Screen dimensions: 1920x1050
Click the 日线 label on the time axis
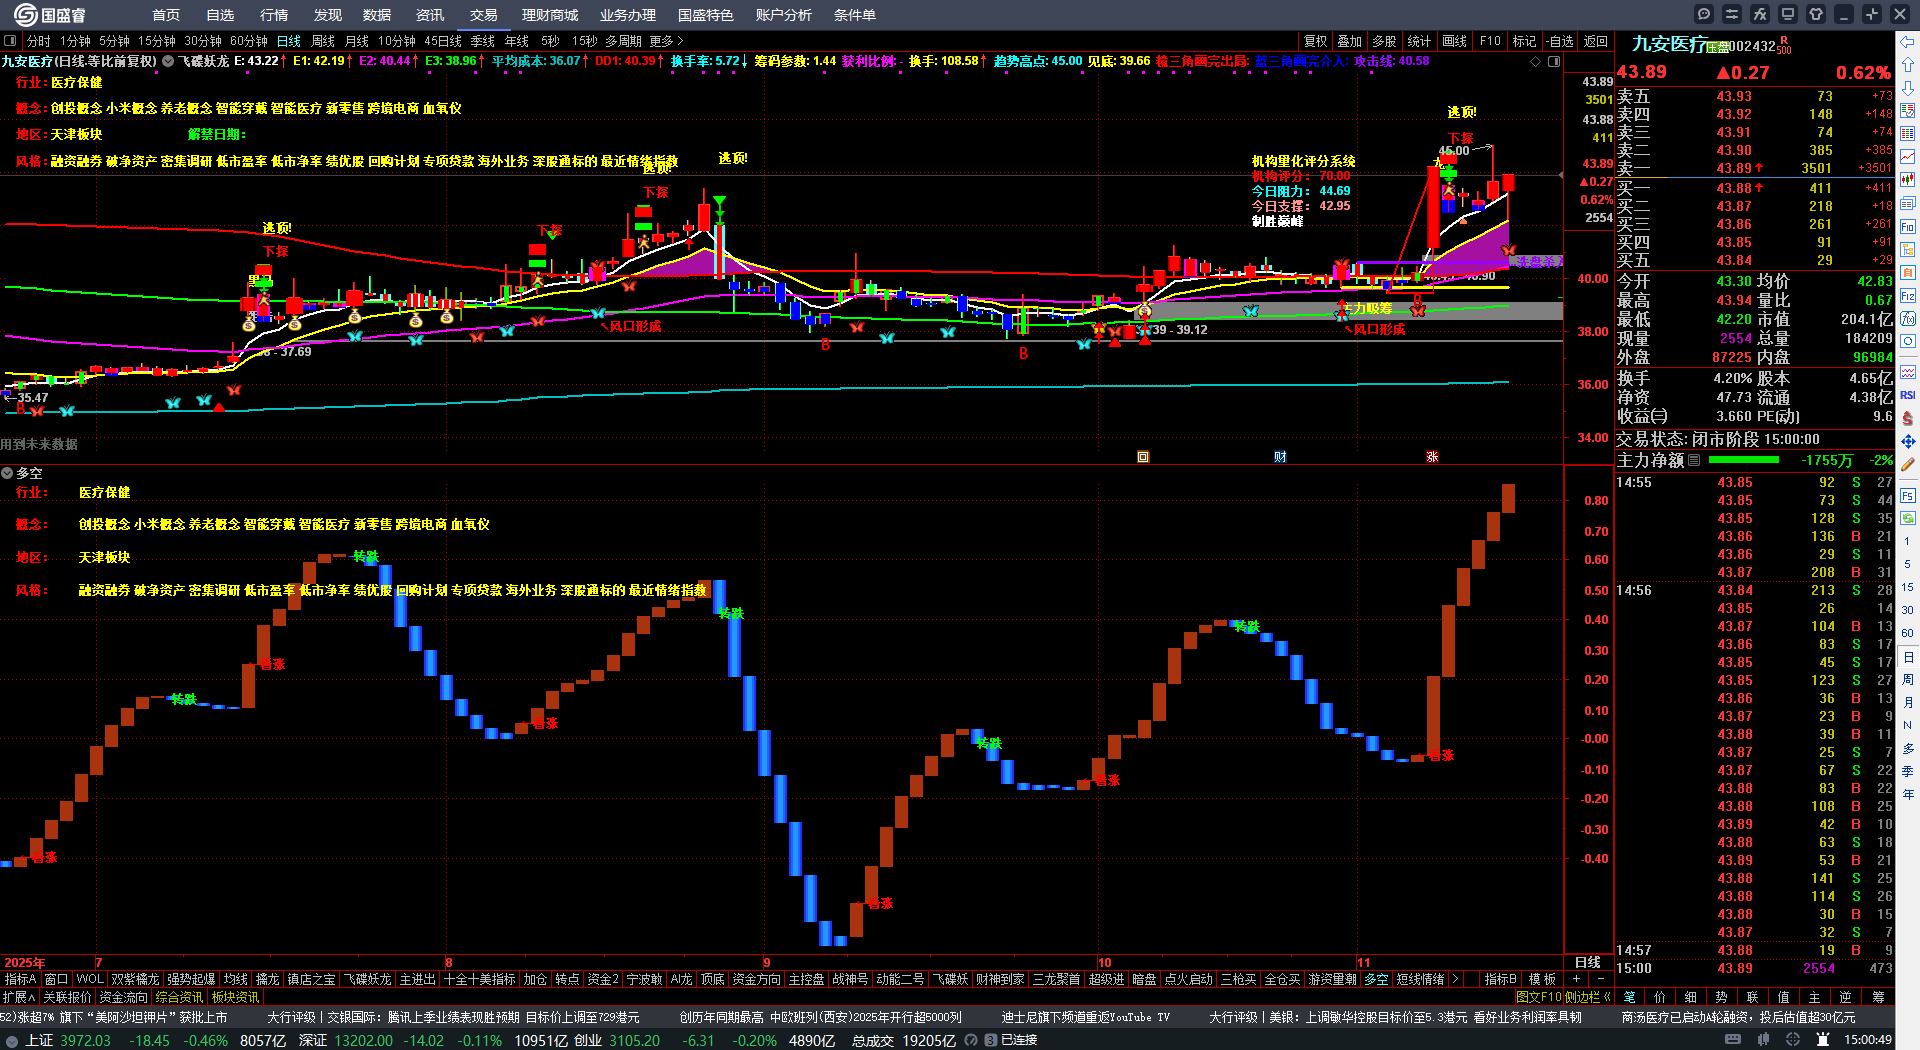tap(1588, 962)
